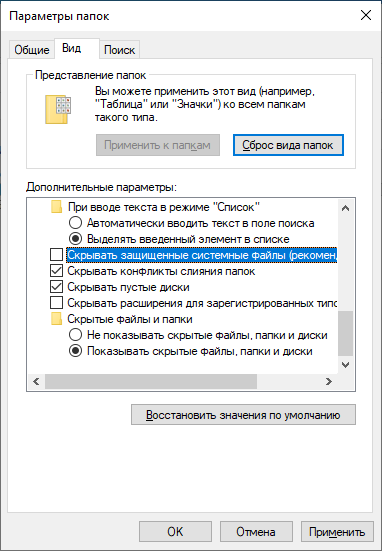Click the list scroll up arrow
This screenshot has width=382, height=551.
345,208
